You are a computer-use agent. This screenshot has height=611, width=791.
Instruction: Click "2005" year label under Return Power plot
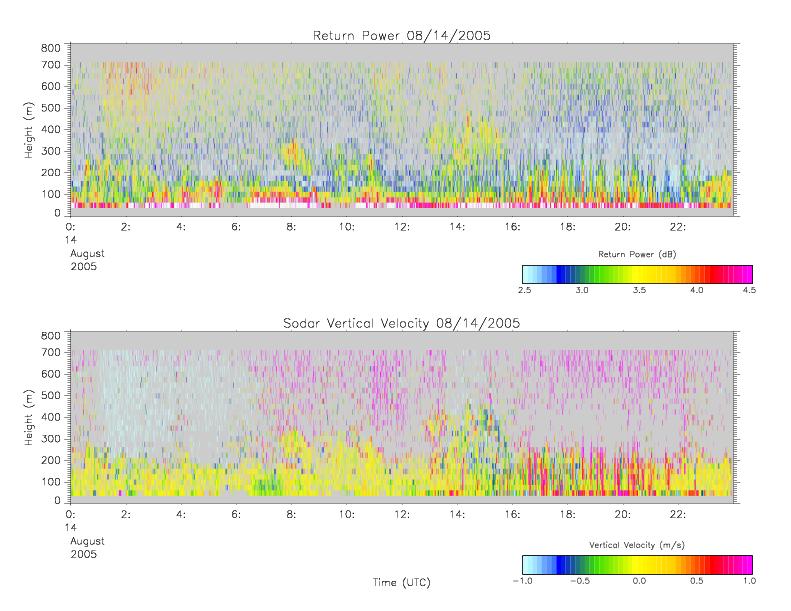coord(83,266)
